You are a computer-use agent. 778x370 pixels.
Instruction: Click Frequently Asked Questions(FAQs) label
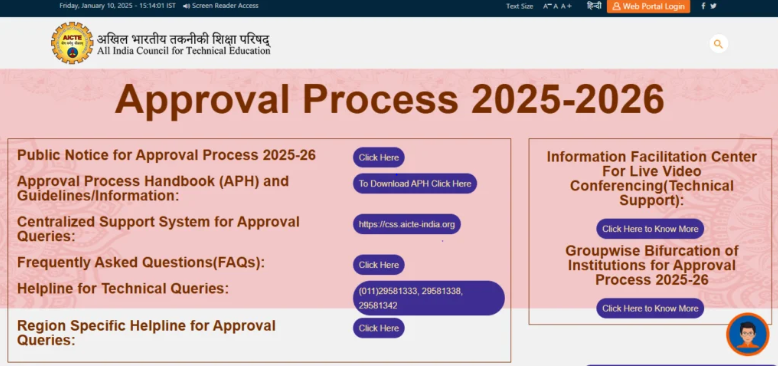(x=141, y=262)
